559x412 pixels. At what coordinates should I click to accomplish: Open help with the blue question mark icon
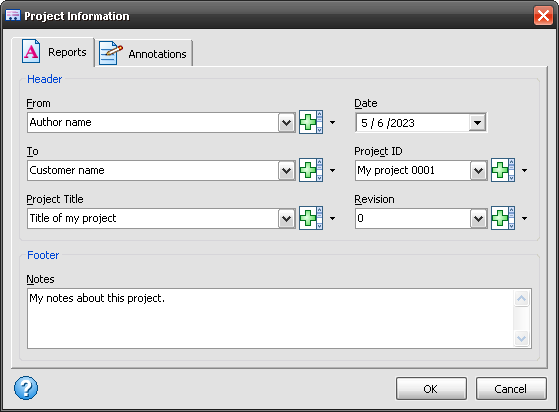tap(26, 388)
